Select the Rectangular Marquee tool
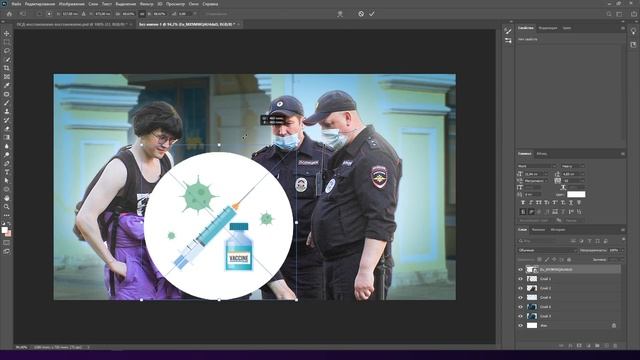The width and height of the screenshot is (640, 360). 7,42
